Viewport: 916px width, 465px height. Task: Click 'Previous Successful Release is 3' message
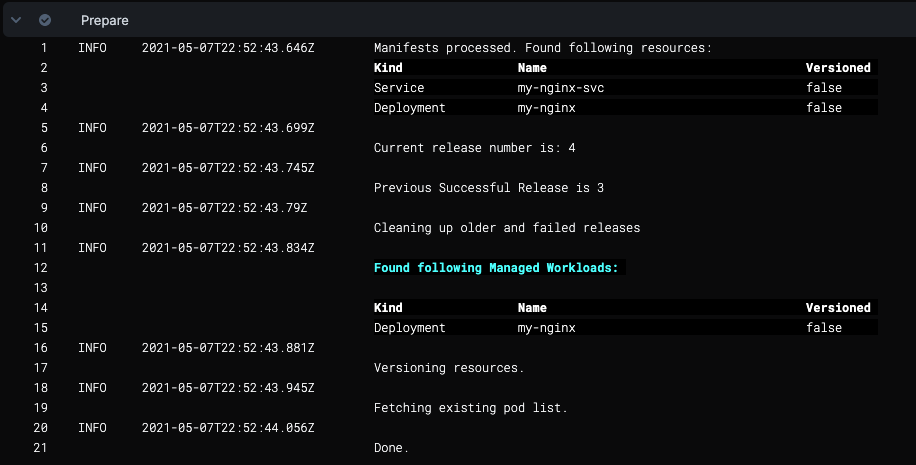click(488, 188)
